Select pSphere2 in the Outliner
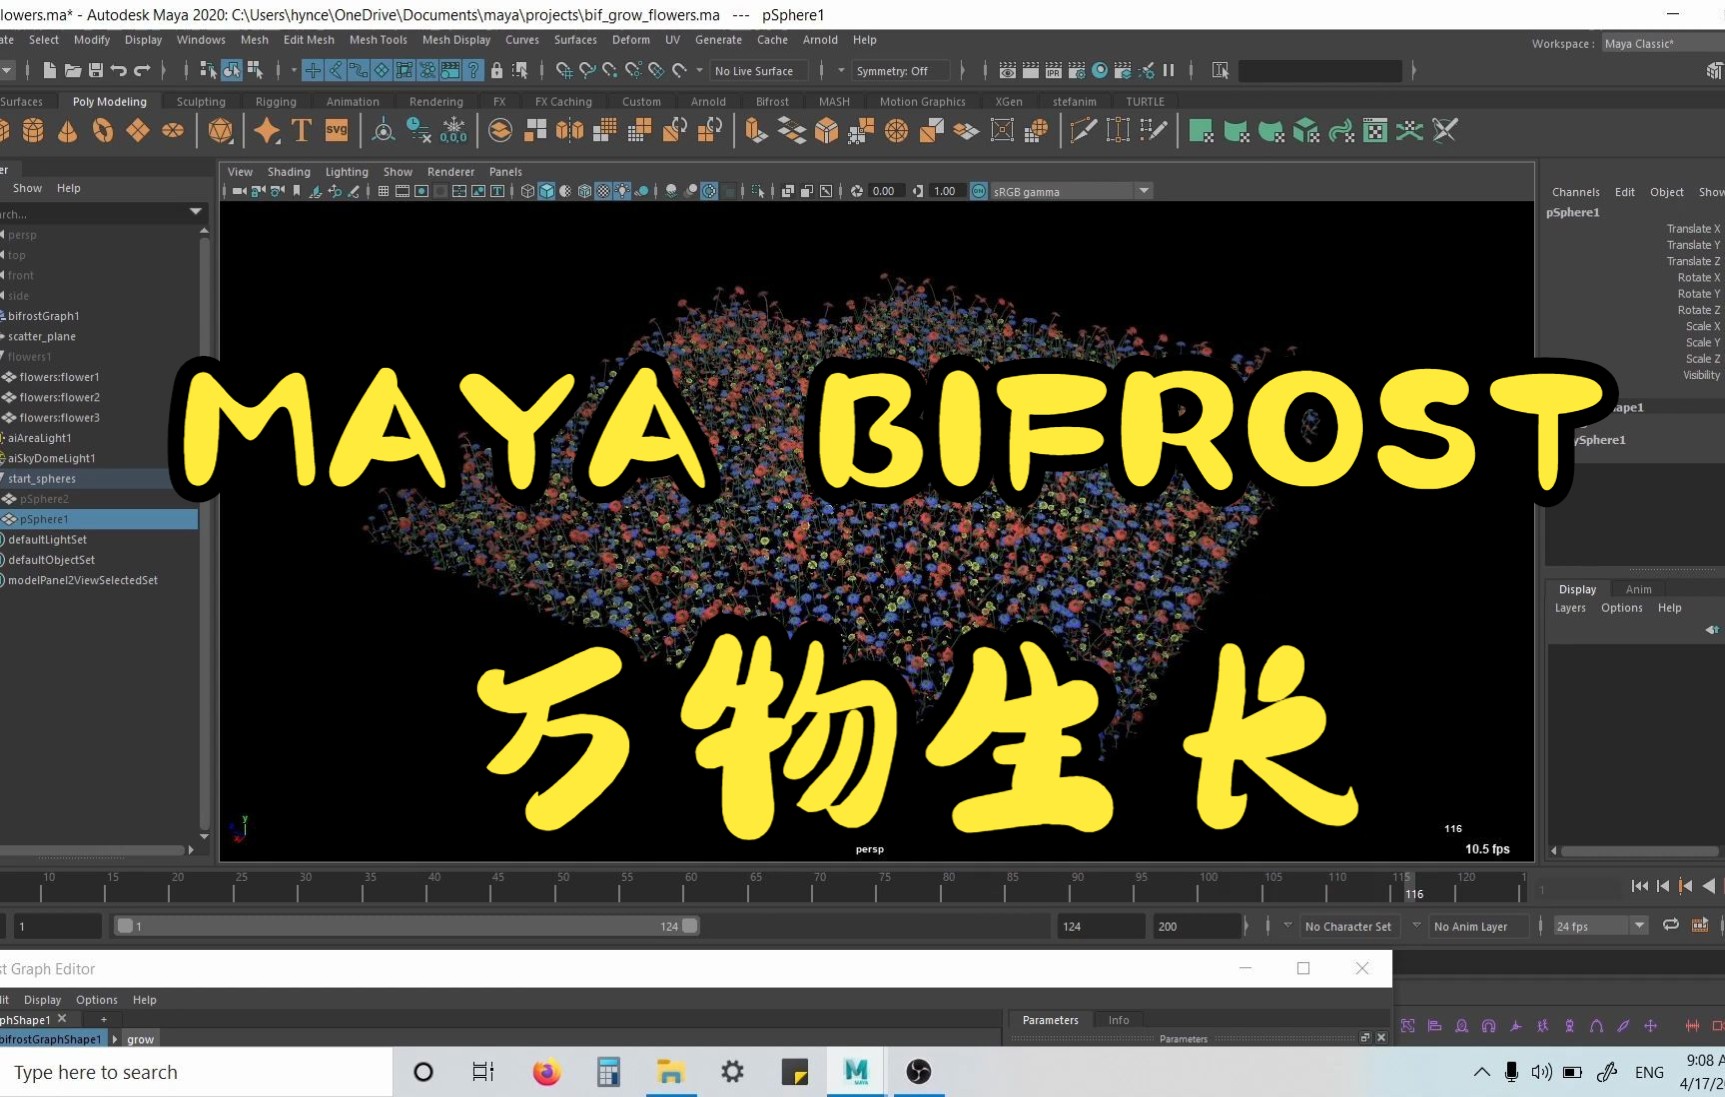 (x=43, y=498)
